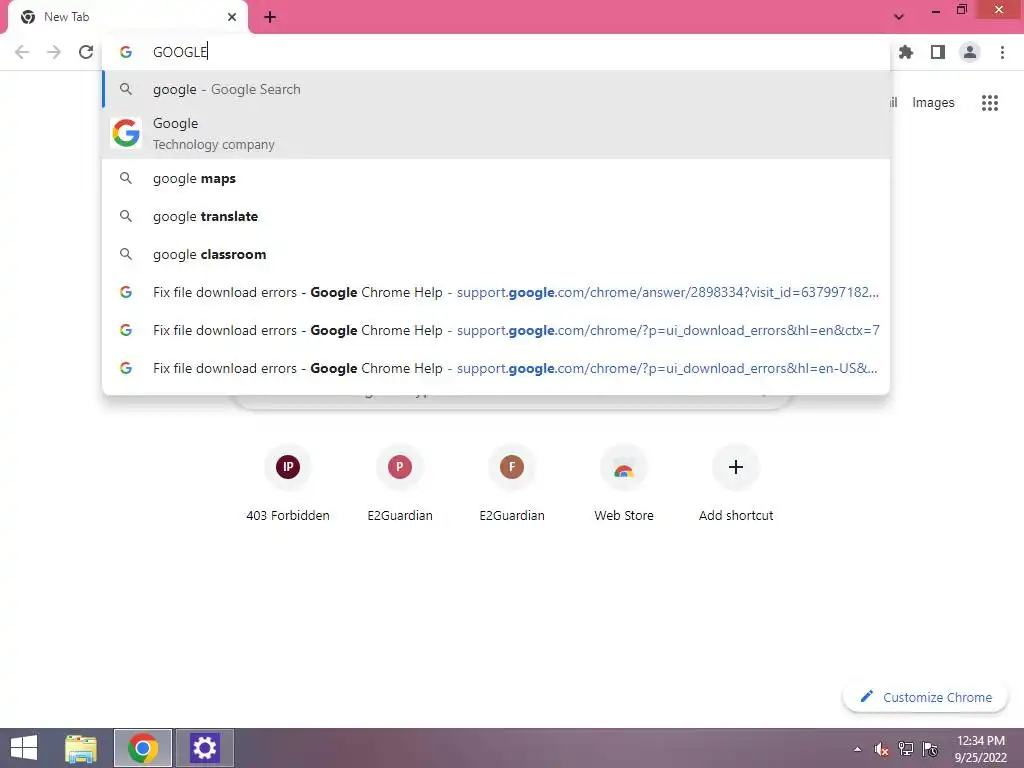Click the Customize Chrome button
The image size is (1024, 768).
point(925,697)
